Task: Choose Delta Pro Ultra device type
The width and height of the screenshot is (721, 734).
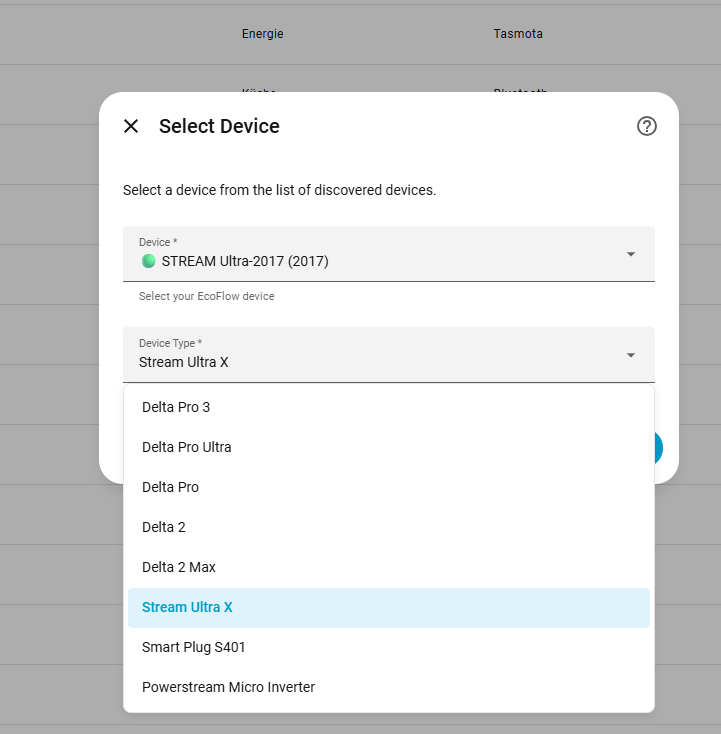Action: pyautogui.click(x=187, y=447)
